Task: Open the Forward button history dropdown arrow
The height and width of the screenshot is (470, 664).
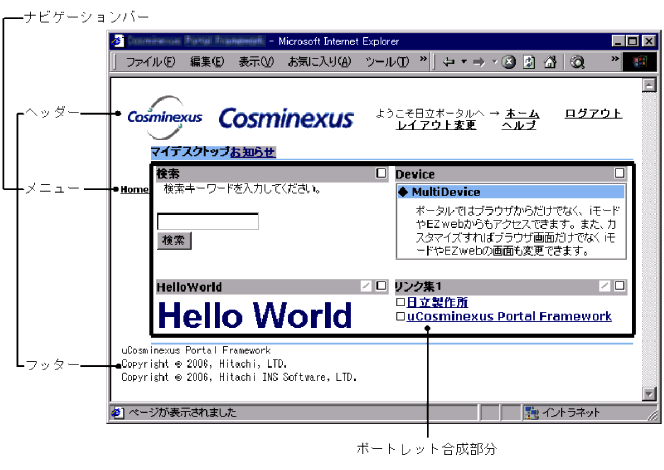Action: [x=494, y=62]
